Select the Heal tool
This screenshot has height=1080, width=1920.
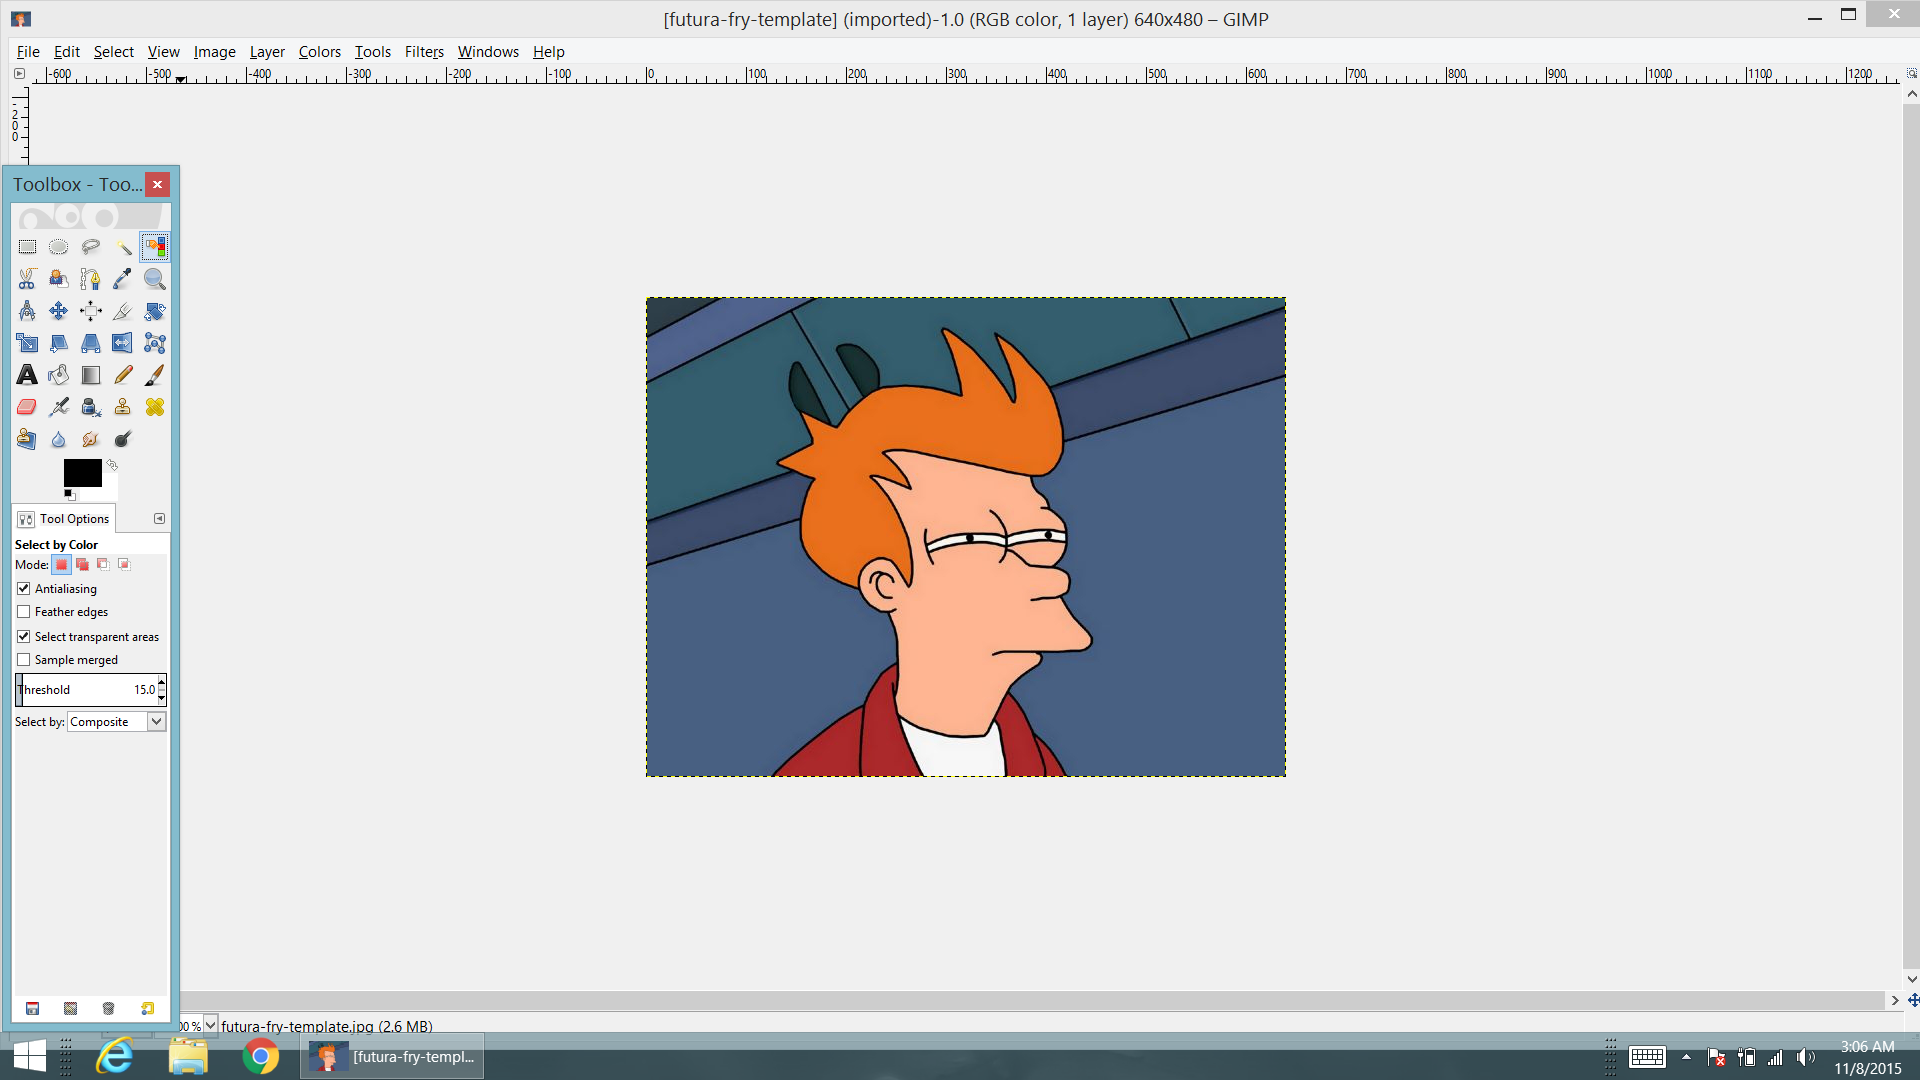point(155,407)
